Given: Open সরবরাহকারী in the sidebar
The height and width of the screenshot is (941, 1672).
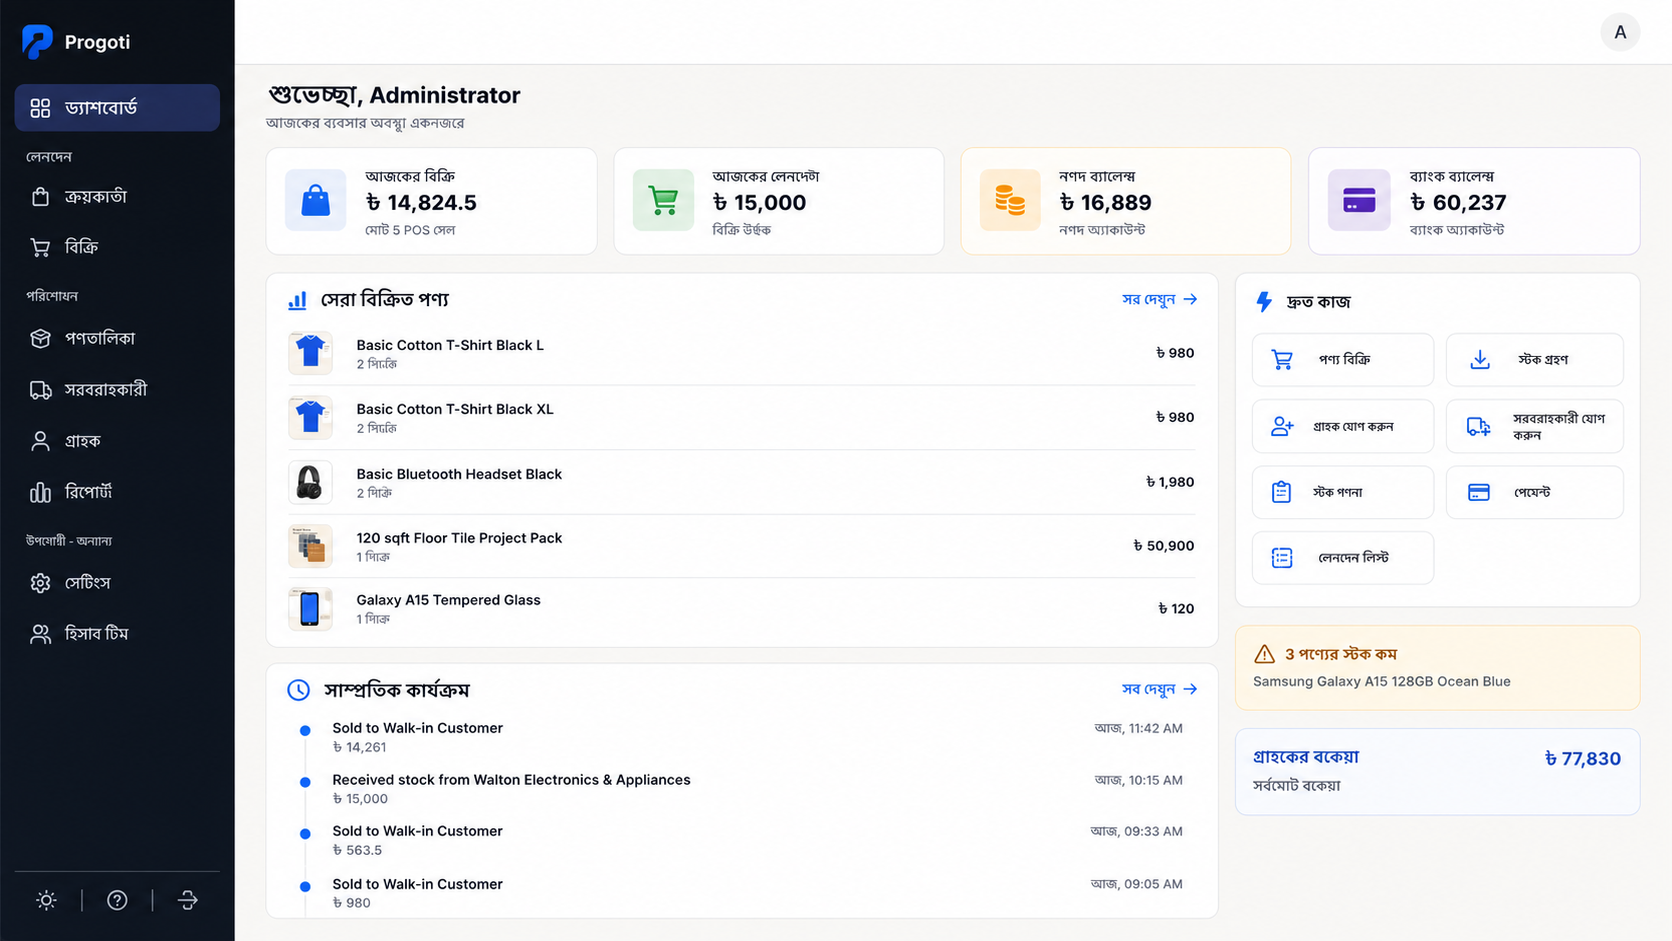Looking at the screenshot, I should point(117,389).
